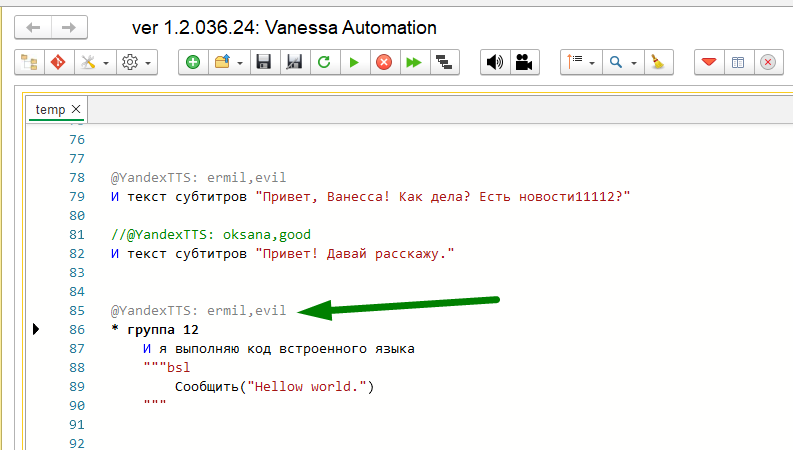The width and height of the screenshot is (793, 450).
Task: Click the list with orange arrow icon
Action: 575,62
